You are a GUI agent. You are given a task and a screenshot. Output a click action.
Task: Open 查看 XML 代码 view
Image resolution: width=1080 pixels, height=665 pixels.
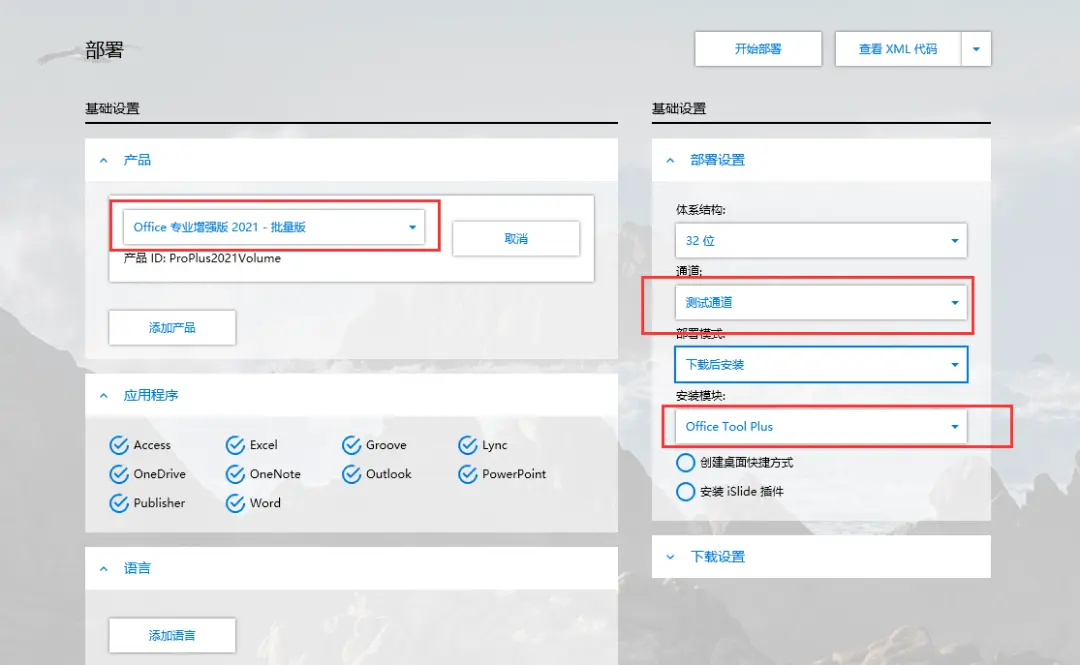pyautogui.click(x=897, y=49)
